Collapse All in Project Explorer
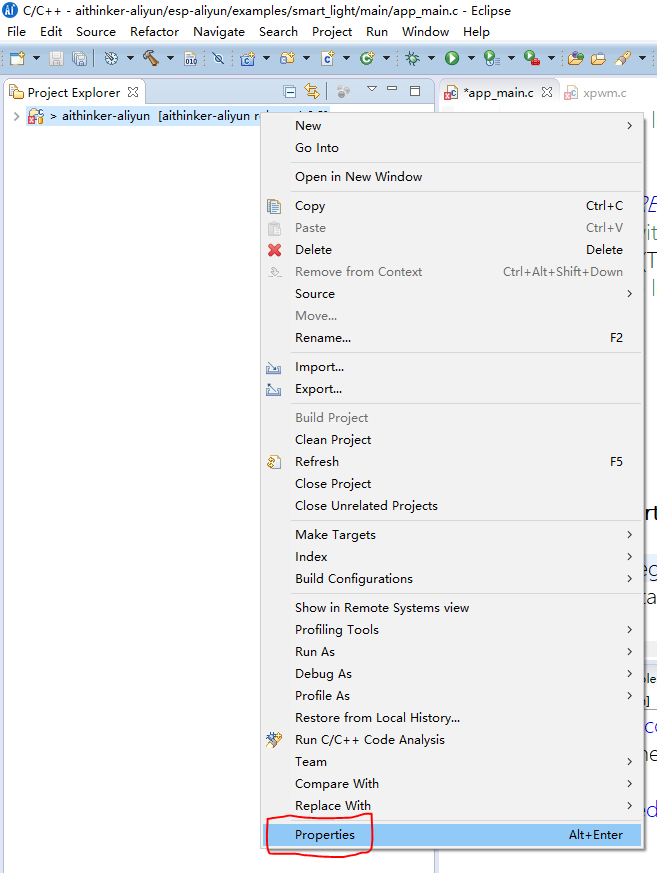The width and height of the screenshot is (657, 873). click(x=290, y=91)
